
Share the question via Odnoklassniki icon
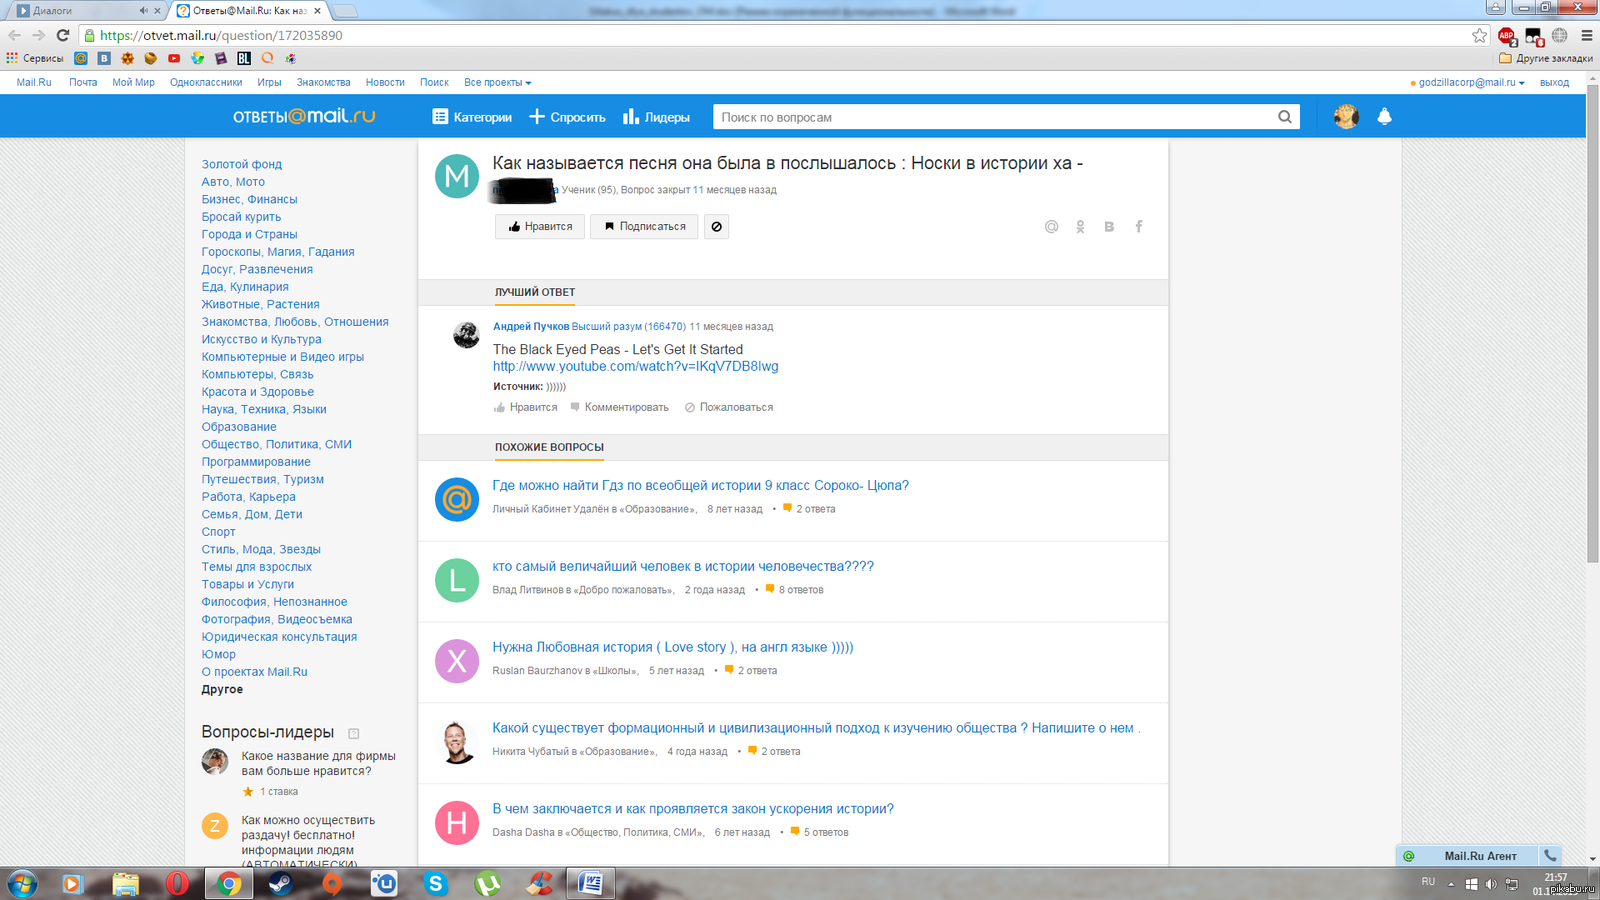coord(1080,227)
